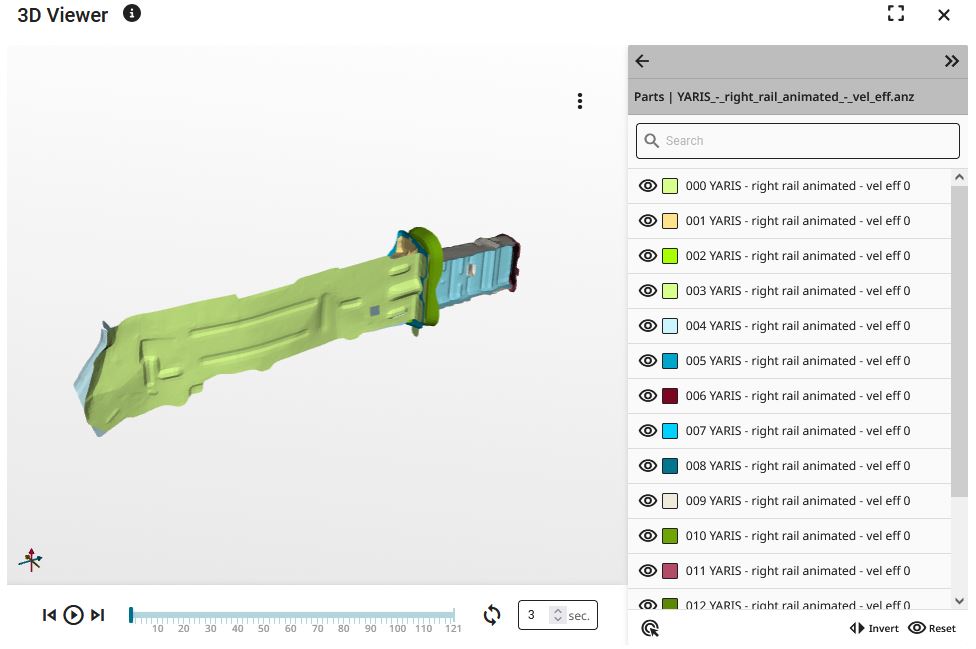
Task: Click the info icon beside 3D Viewer
Action: pyautogui.click(x=131, y=13)
